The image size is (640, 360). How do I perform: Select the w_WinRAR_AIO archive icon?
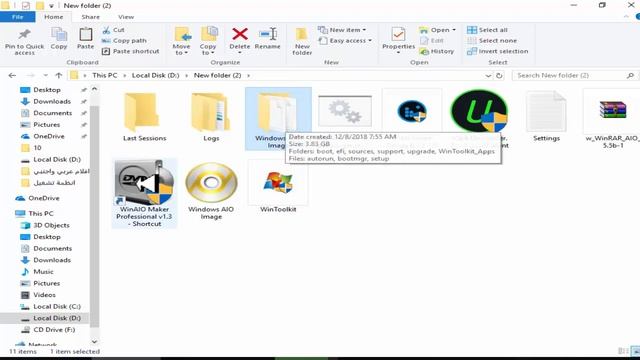coord(613,119)
